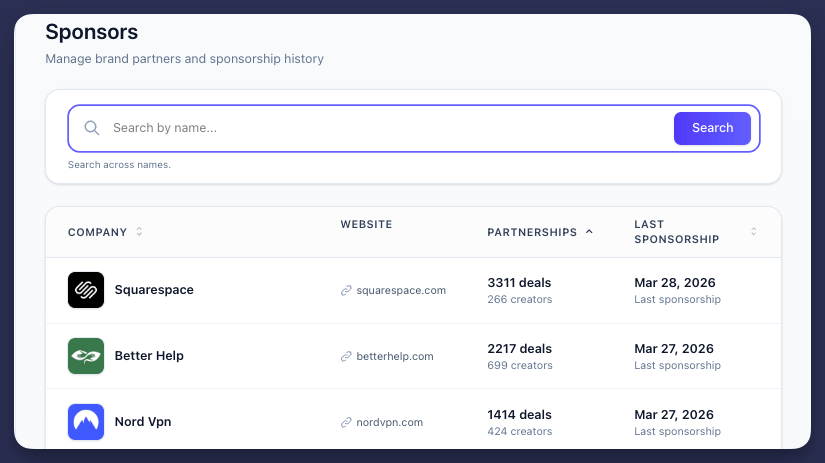Viewport: 825px width, 463px height.
Task: Click the Sponsors page heading
Action: tap(92, 32)
